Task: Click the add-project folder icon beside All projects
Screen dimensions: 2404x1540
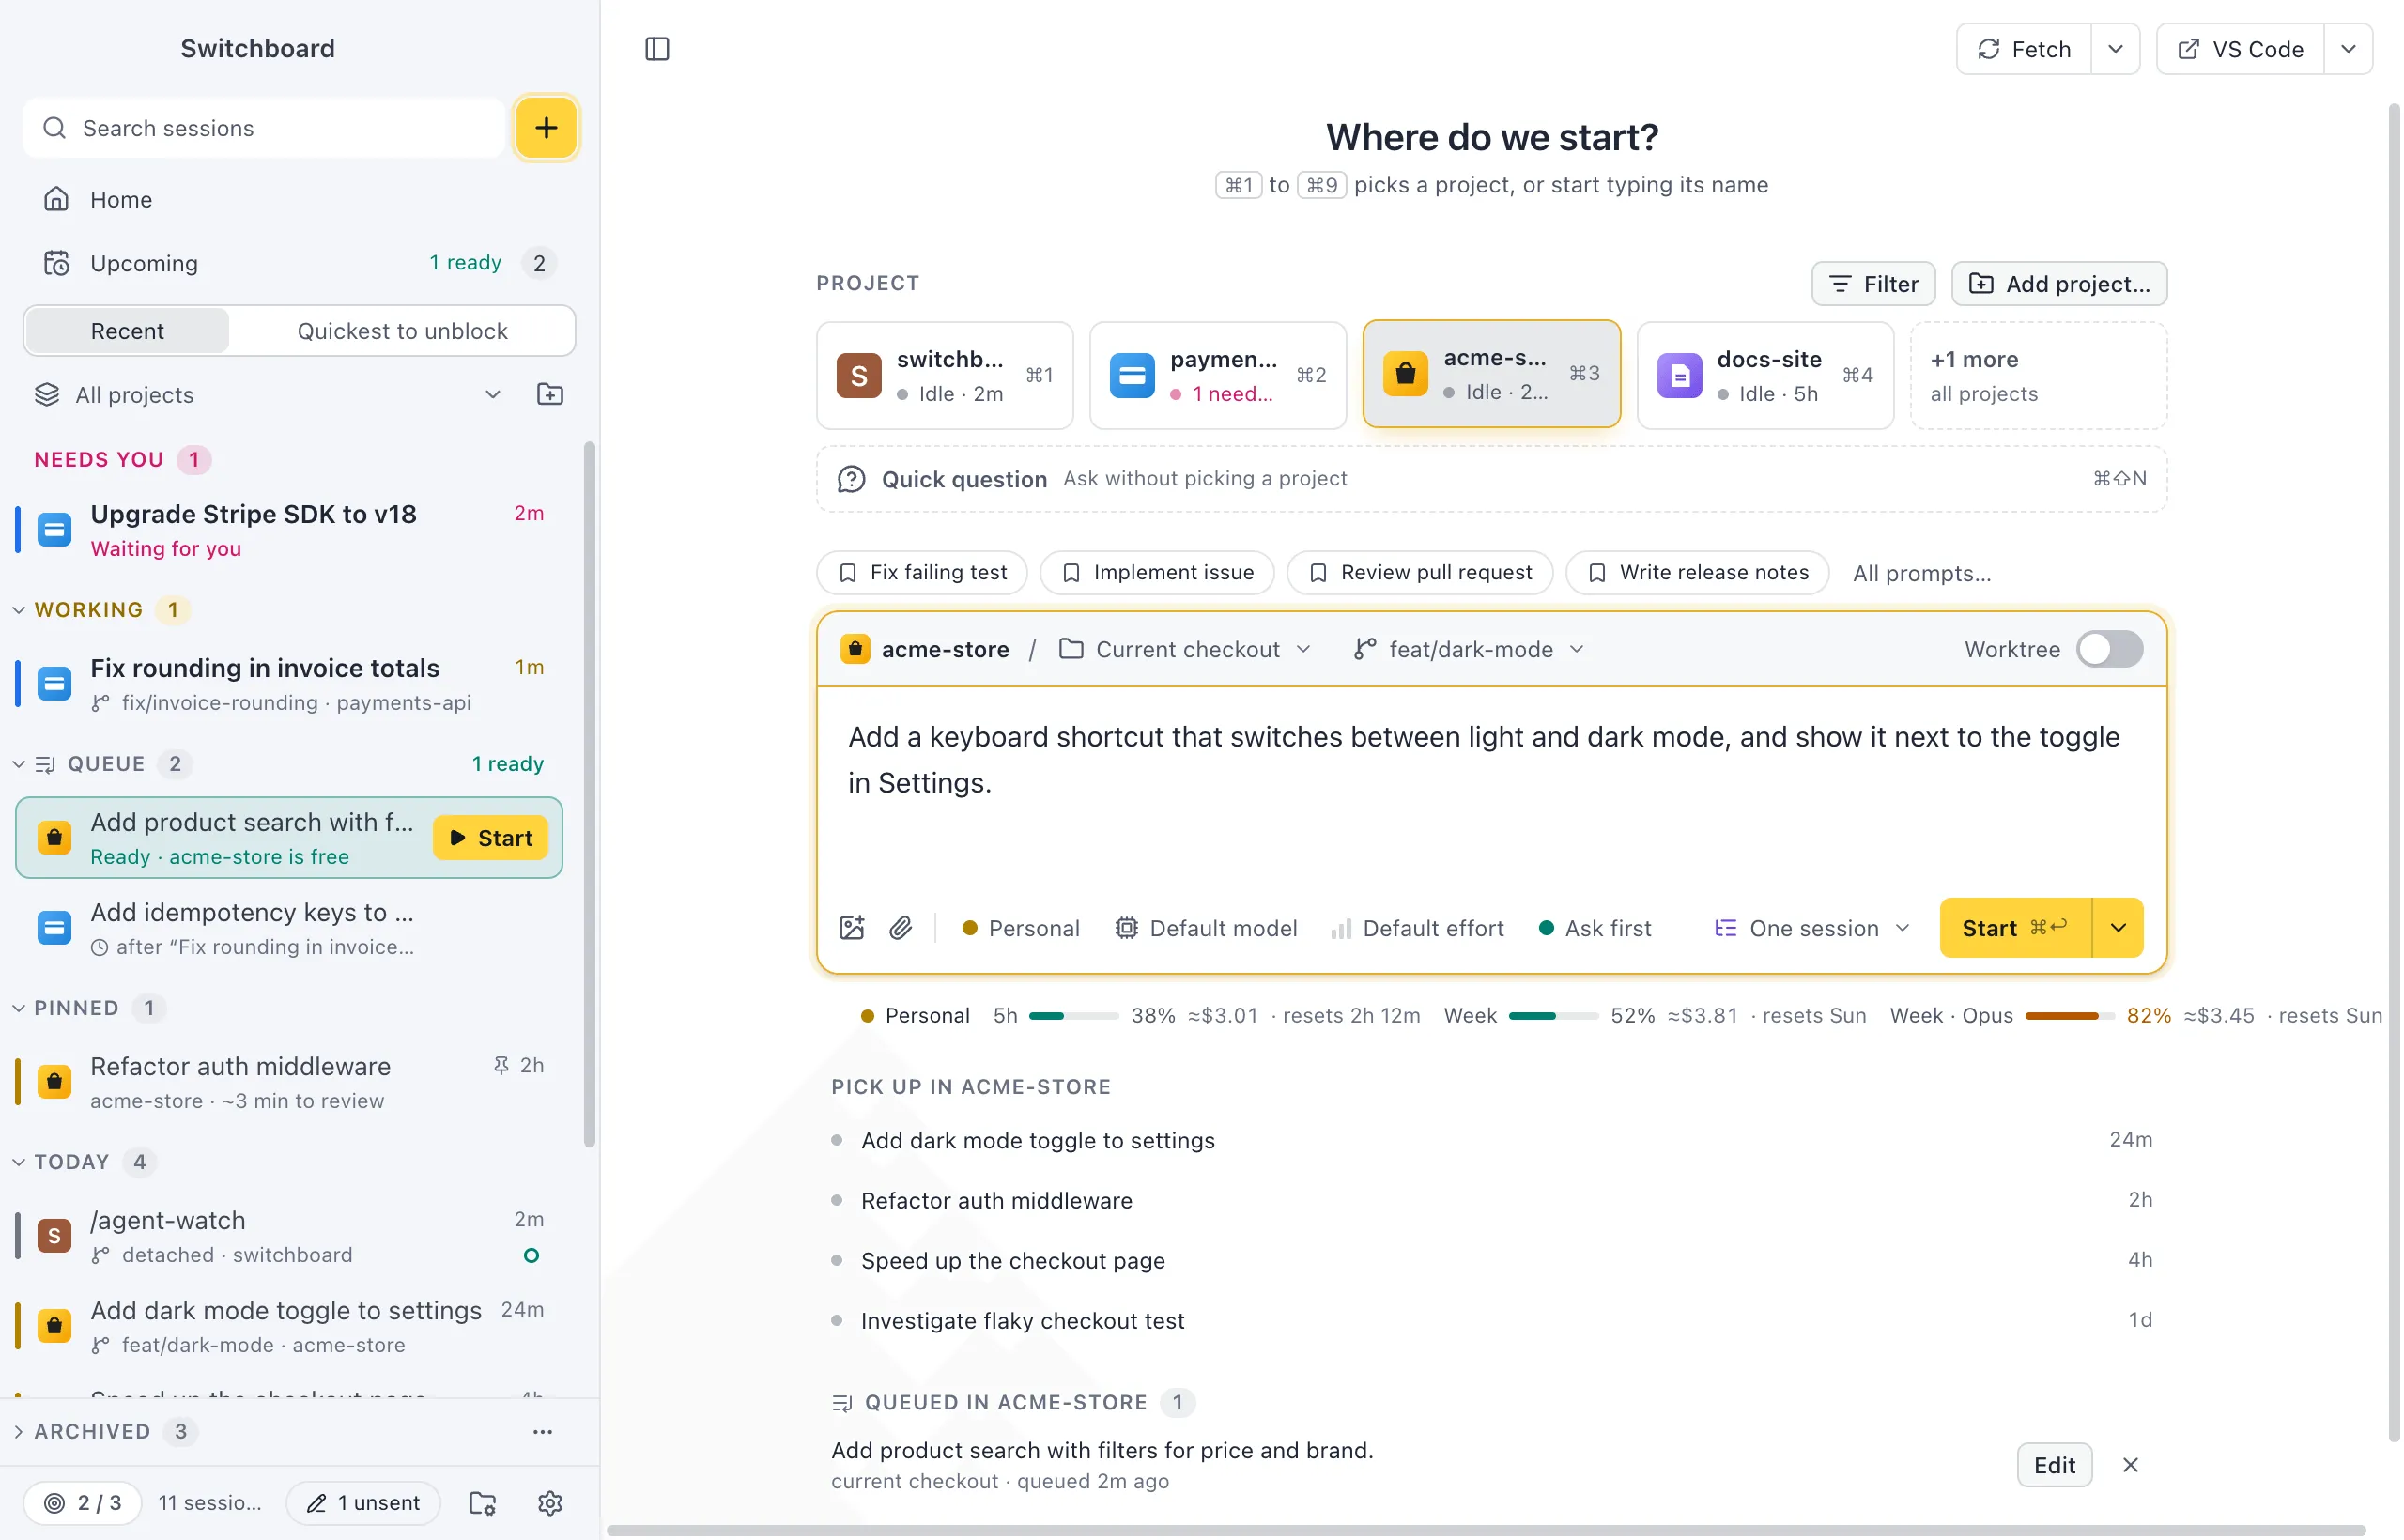Action: pos(550,394)
